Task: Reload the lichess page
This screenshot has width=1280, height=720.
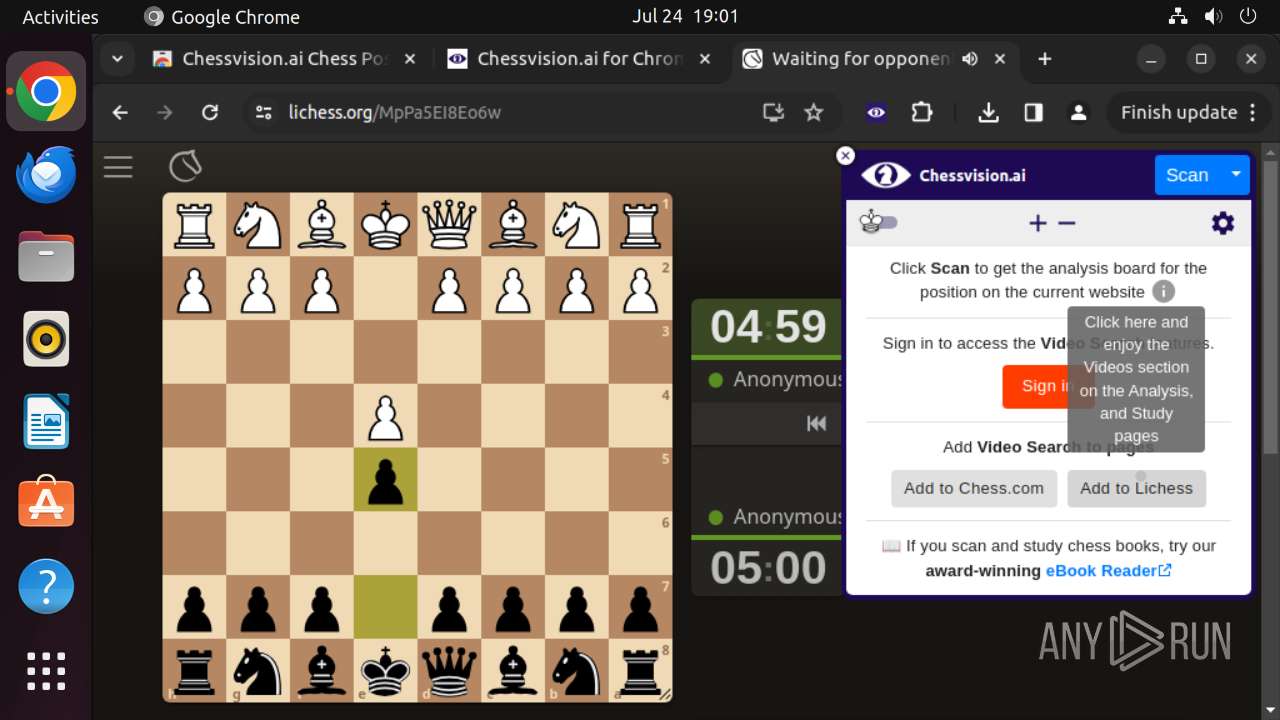Action: point(210,113)
